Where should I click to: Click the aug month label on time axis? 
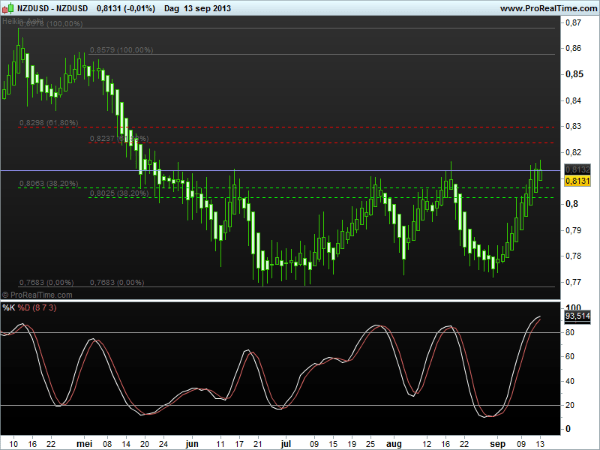pos(394,443)
